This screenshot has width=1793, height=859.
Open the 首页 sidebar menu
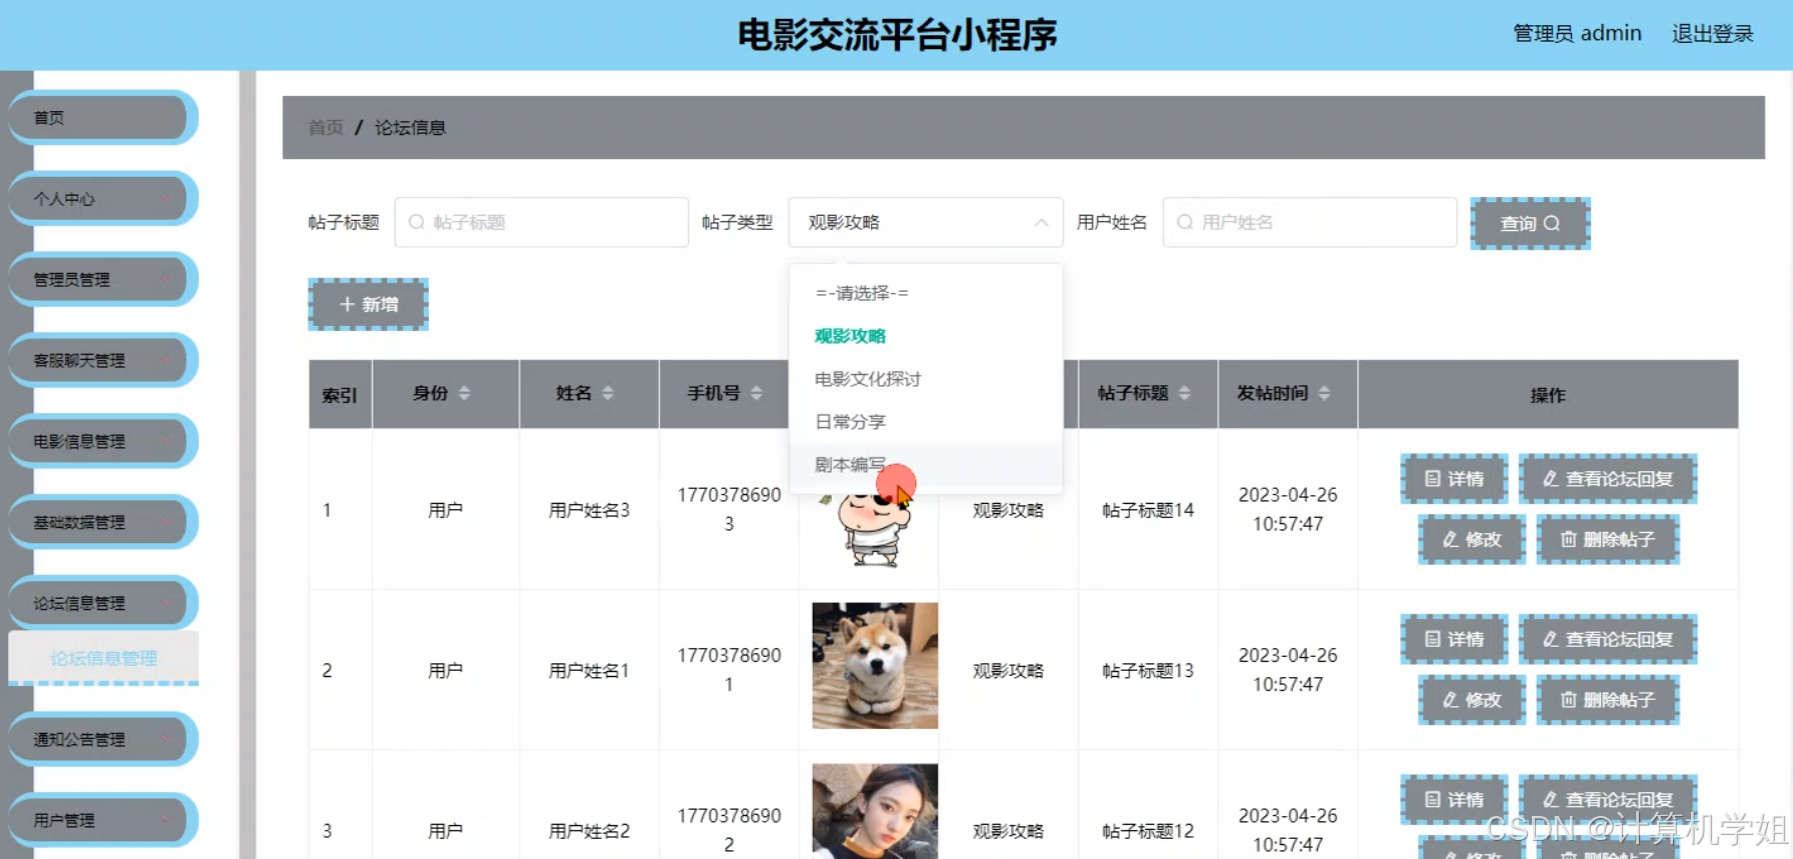pos(103,117)
